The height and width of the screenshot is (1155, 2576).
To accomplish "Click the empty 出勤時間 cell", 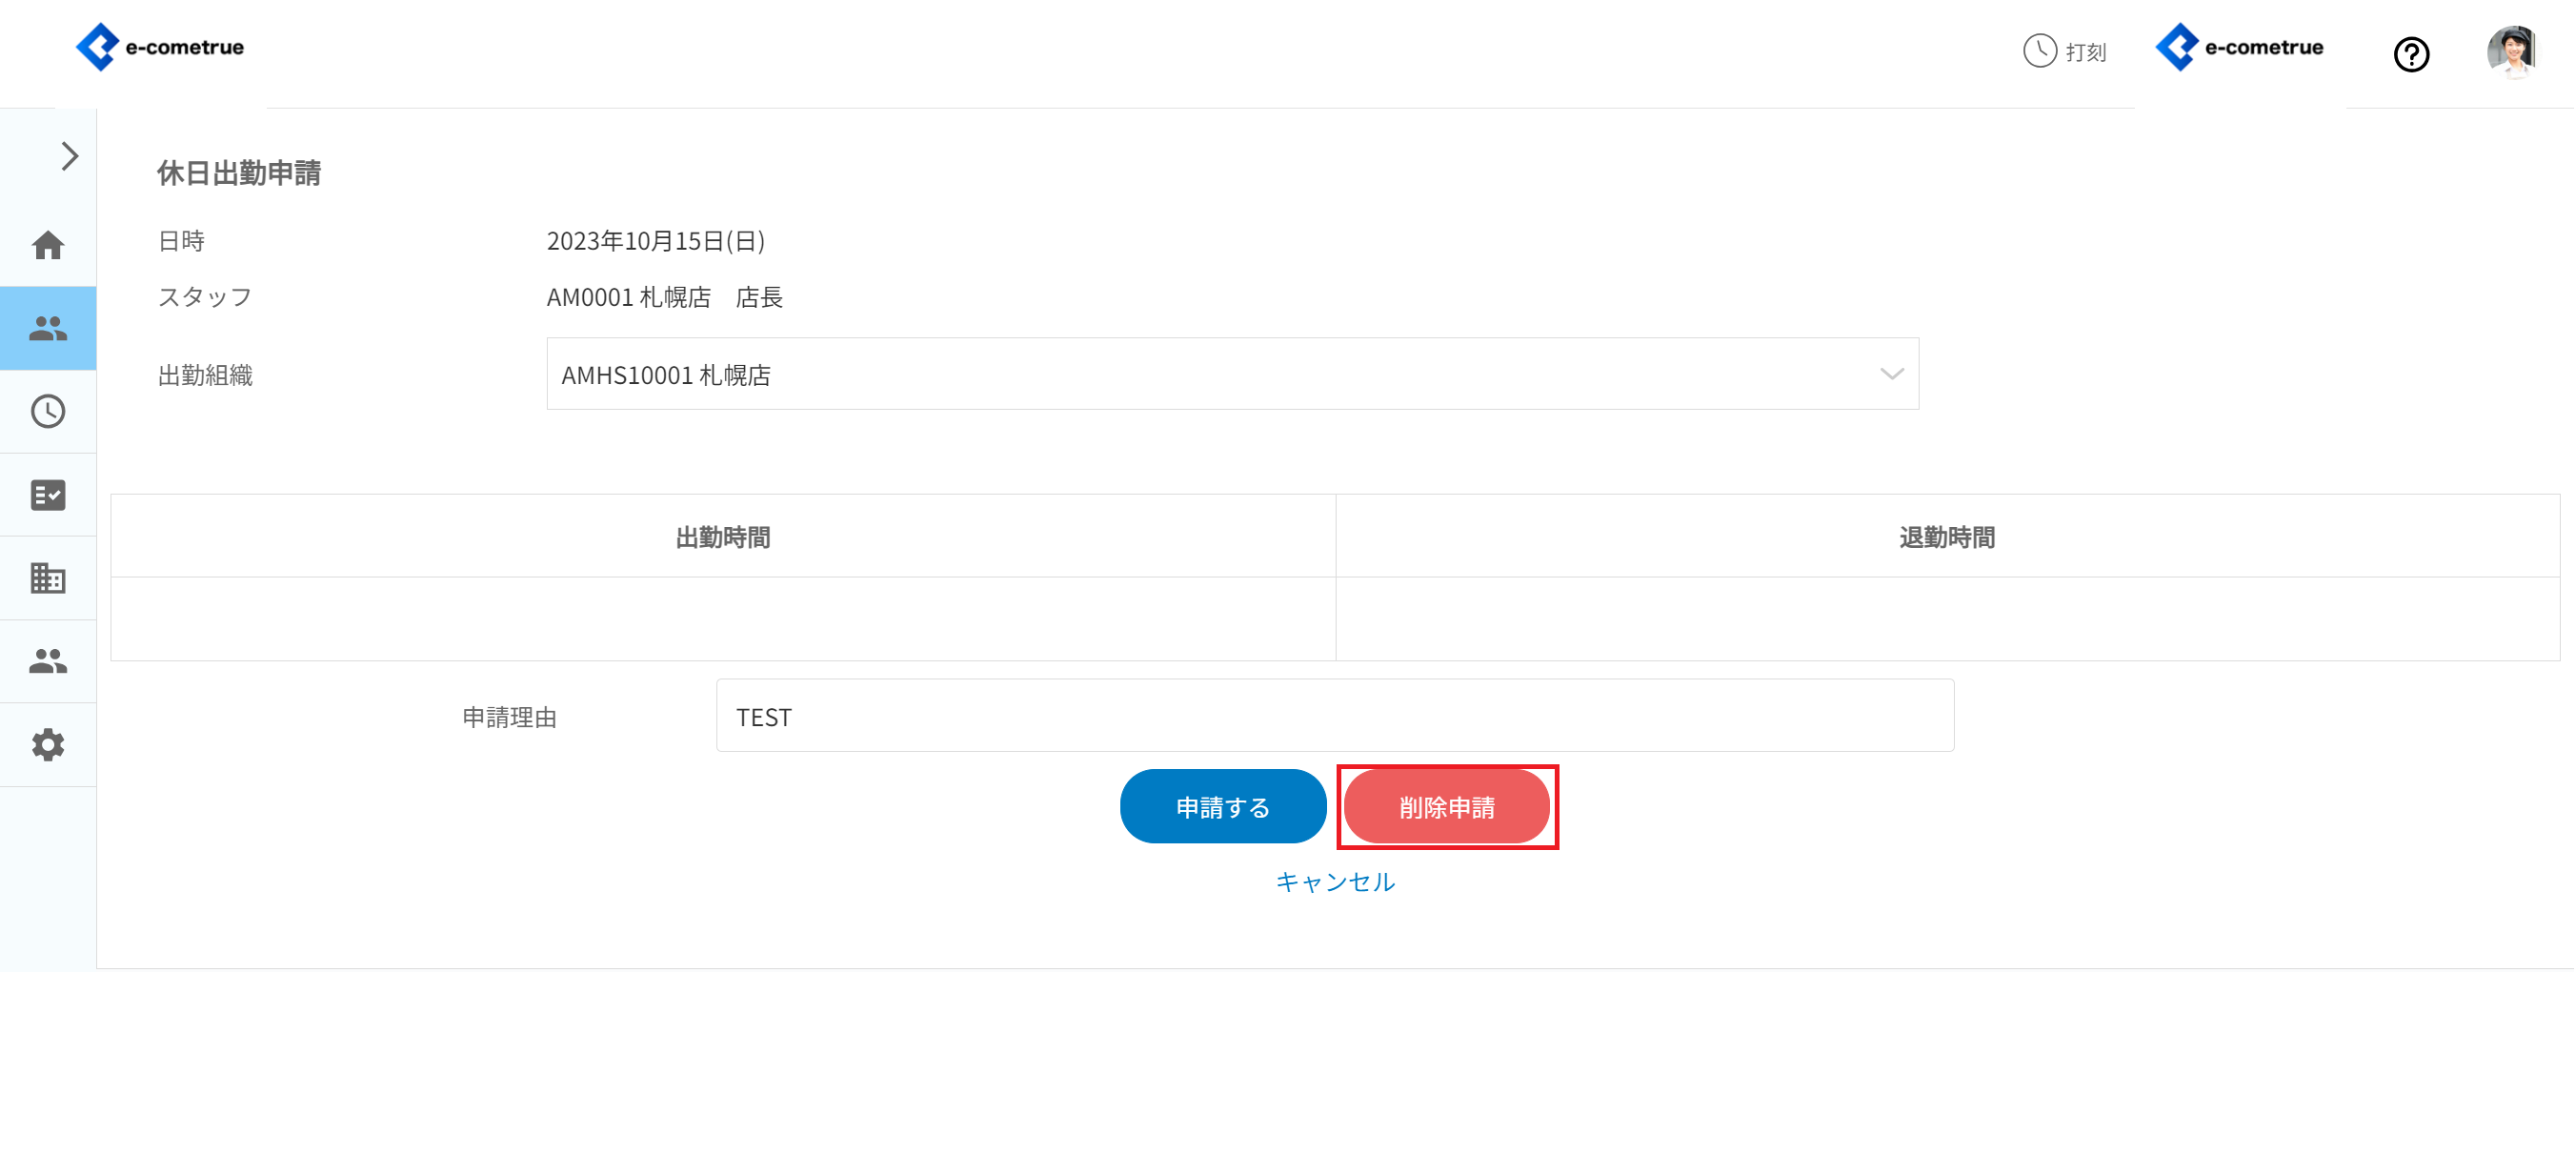I will click(x=722, y=618).
